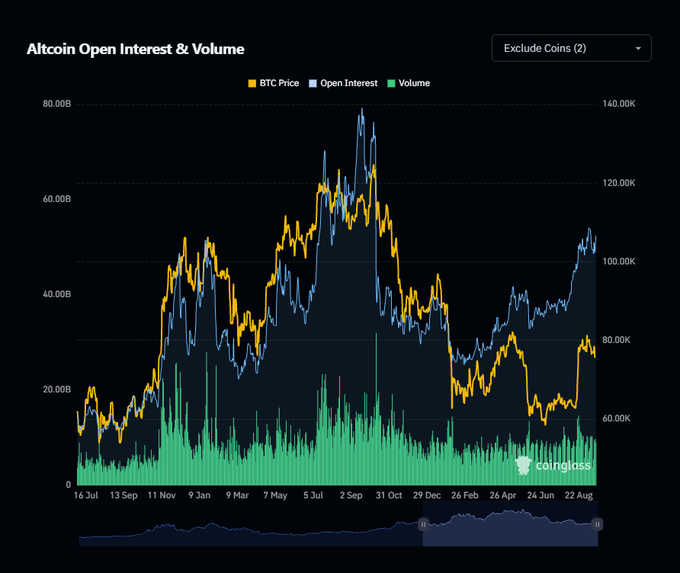Click the 140.00K right axis label
This screenshot has height=573, width=680.
tap(619, 104)
